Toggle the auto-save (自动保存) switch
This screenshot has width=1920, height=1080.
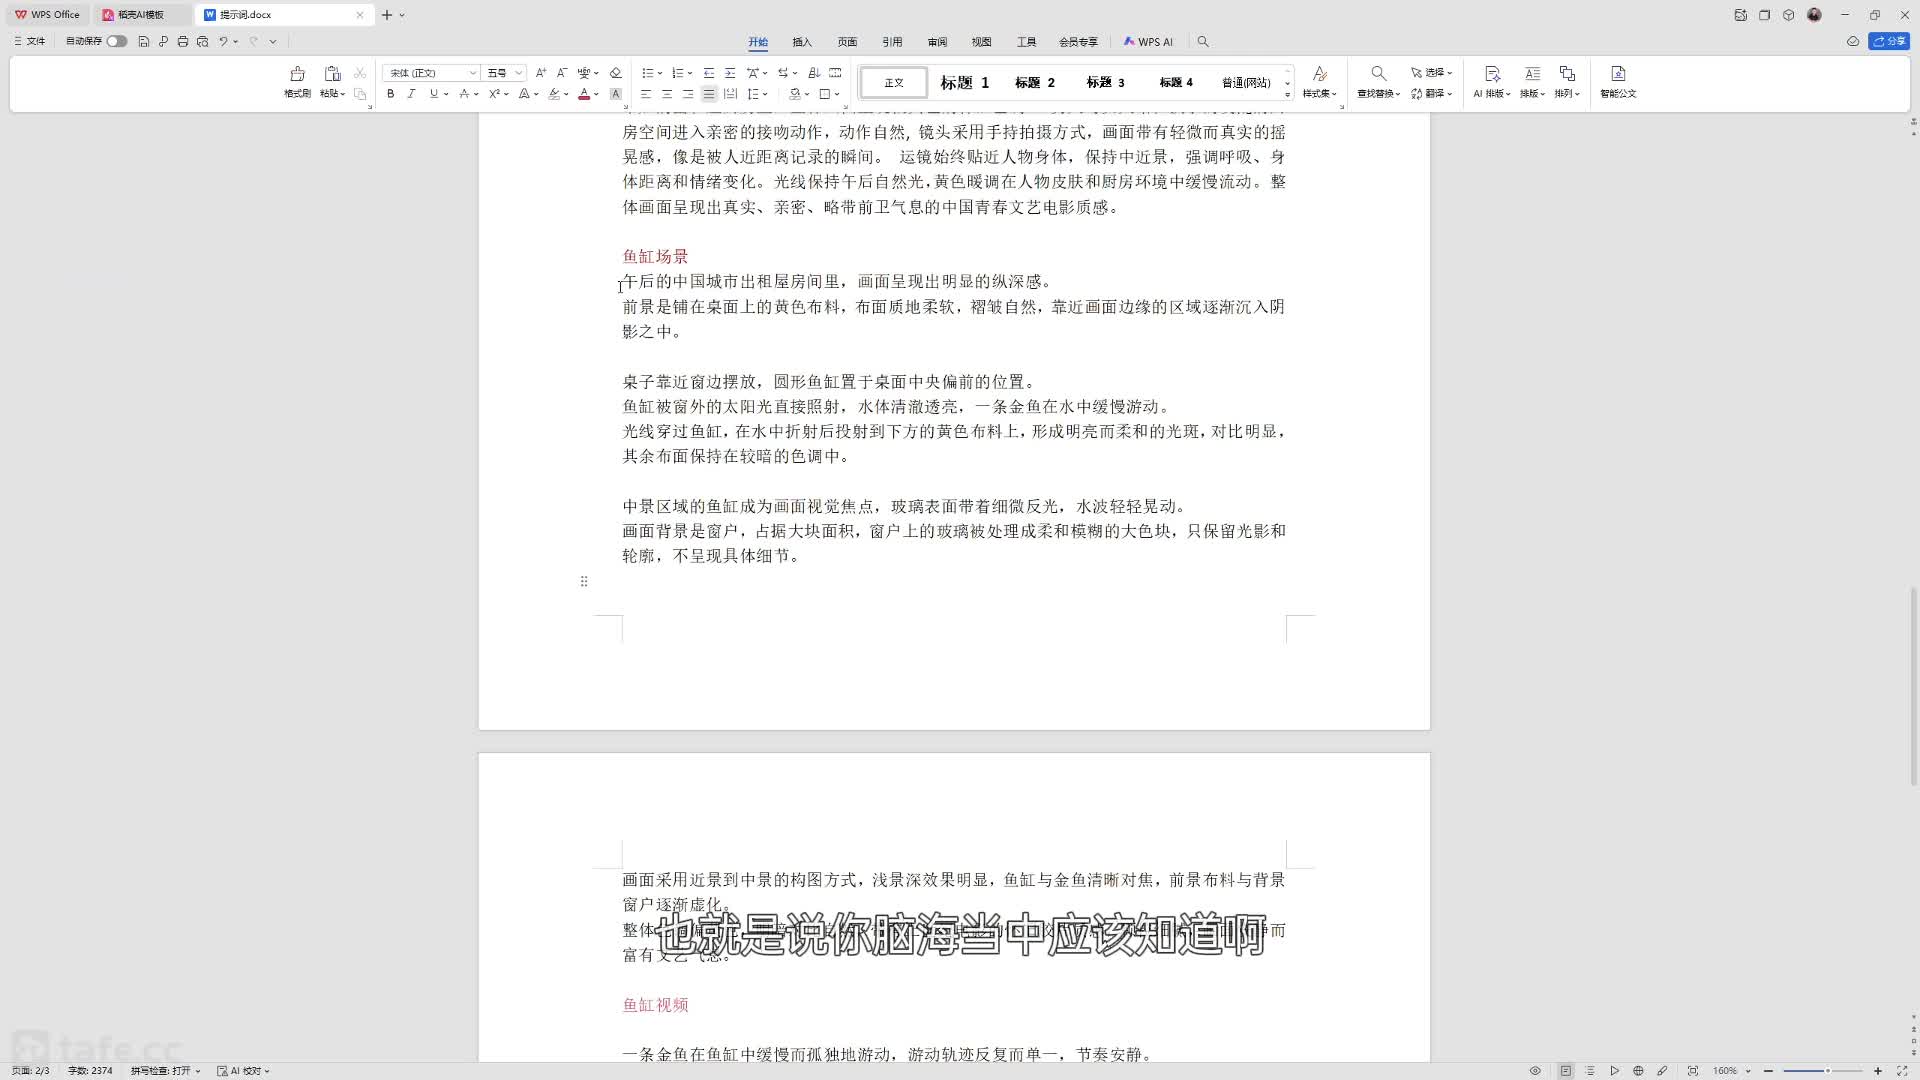tap(117, 42)
